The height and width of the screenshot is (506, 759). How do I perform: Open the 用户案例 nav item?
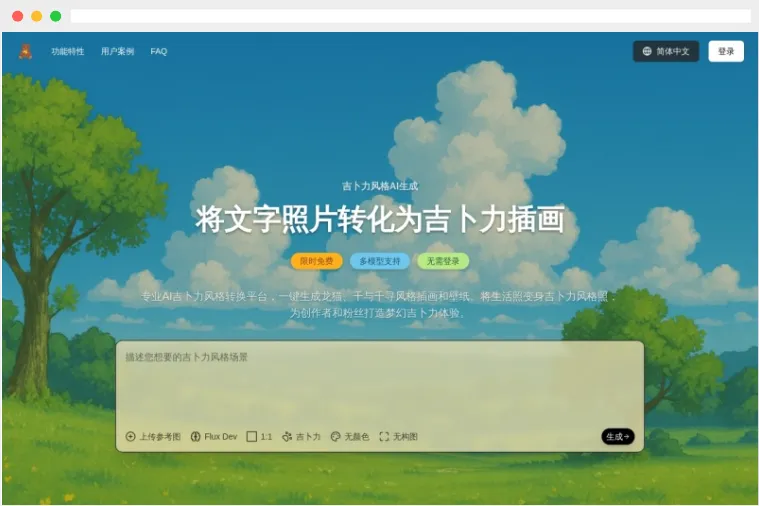pyautogui.click(x=117, y=51)
